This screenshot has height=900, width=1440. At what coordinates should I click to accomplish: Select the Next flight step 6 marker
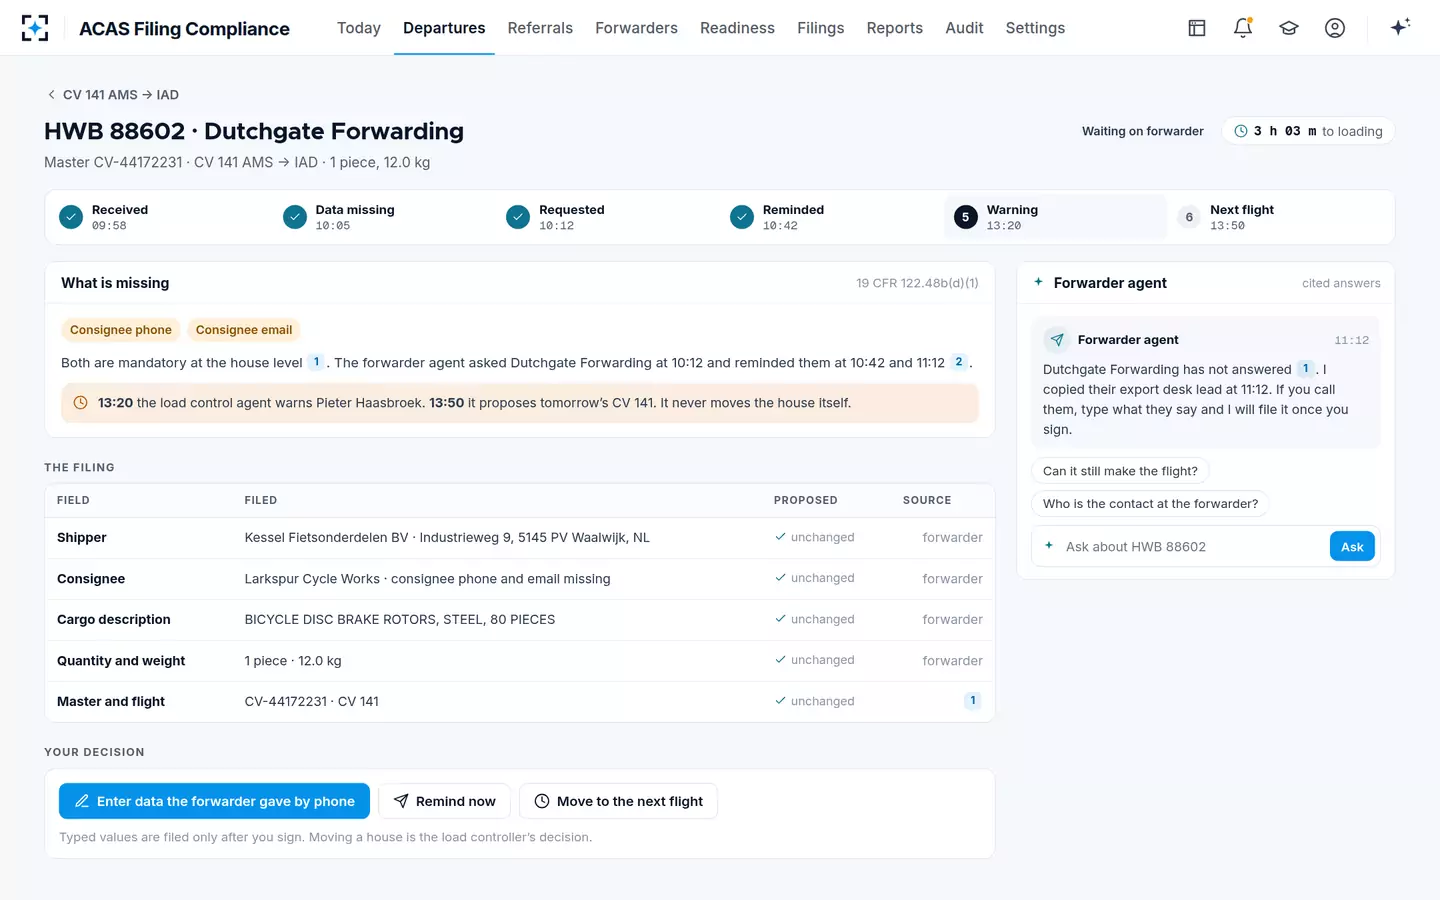pos(1189,217)
